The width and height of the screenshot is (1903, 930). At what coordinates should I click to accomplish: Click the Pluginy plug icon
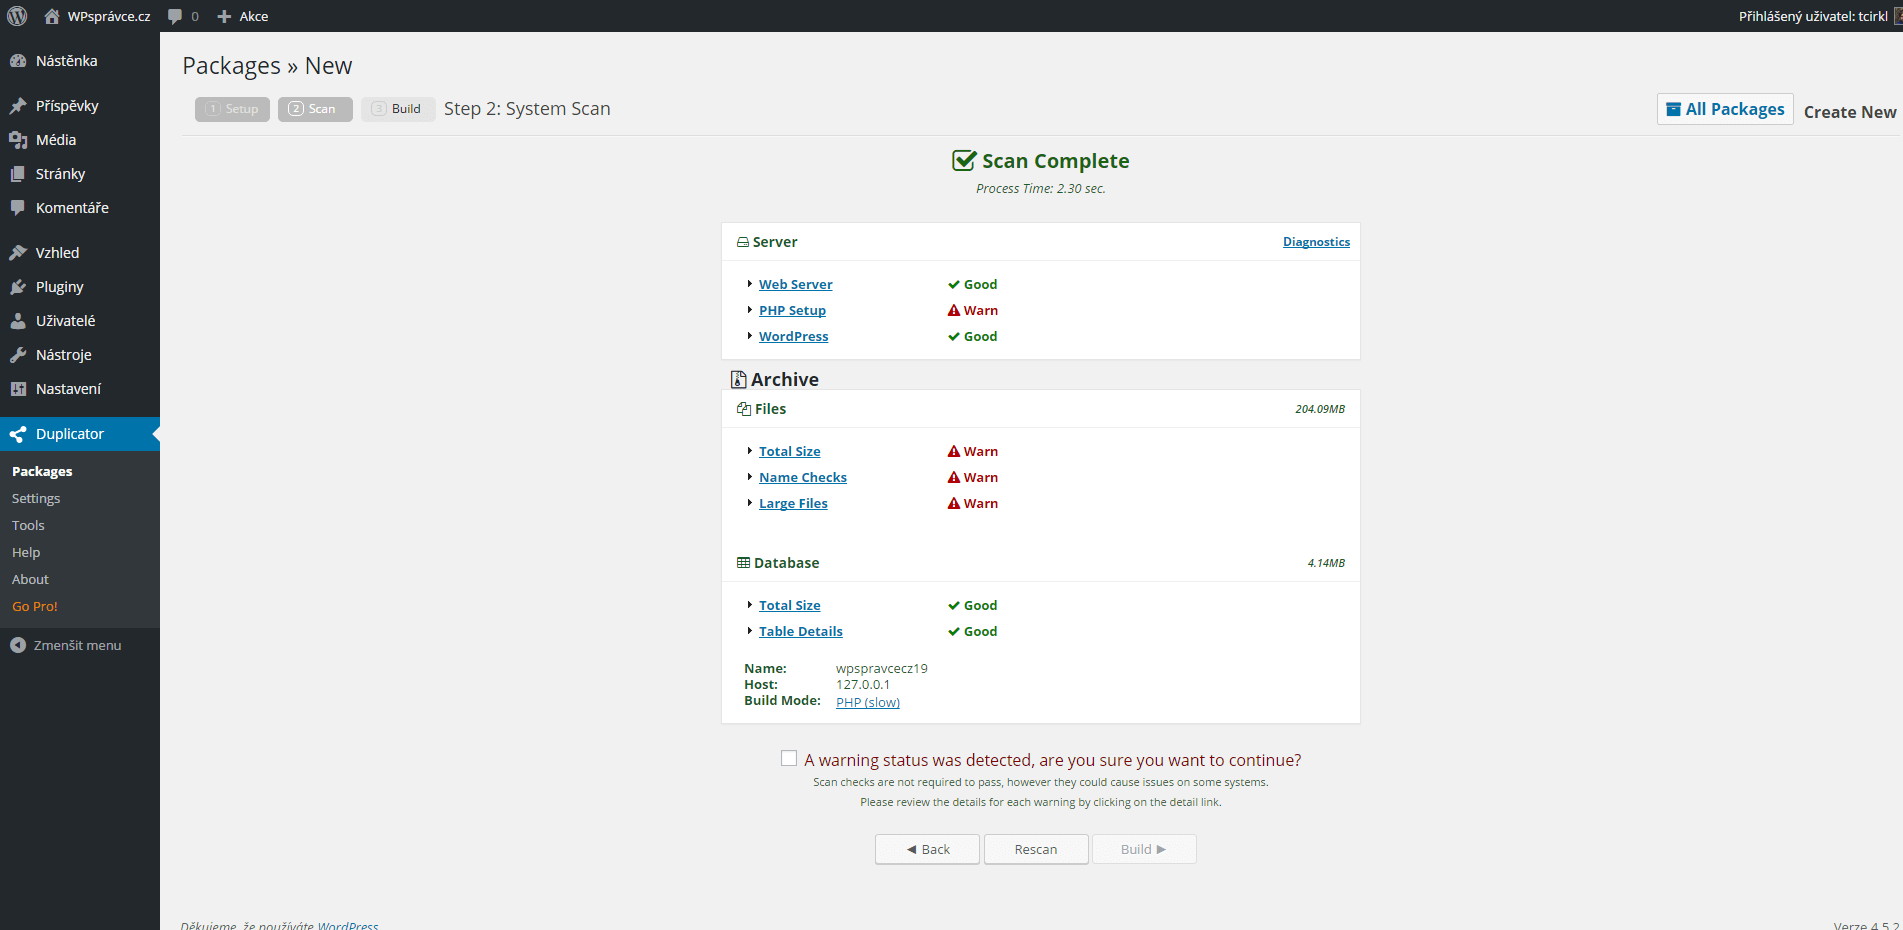(18, 287)
